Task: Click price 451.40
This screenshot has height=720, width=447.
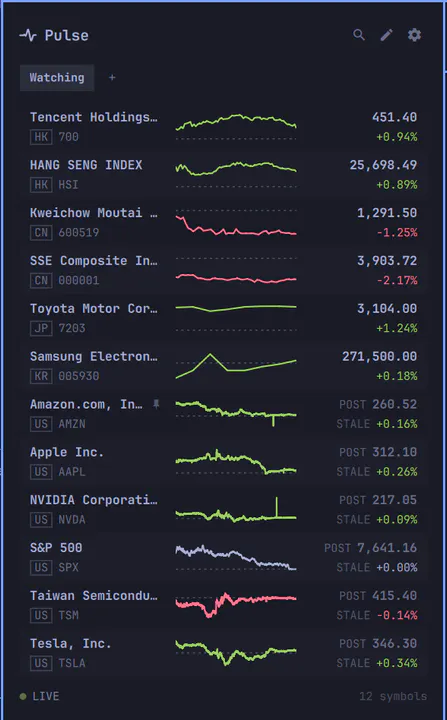Action: (395, 117)
